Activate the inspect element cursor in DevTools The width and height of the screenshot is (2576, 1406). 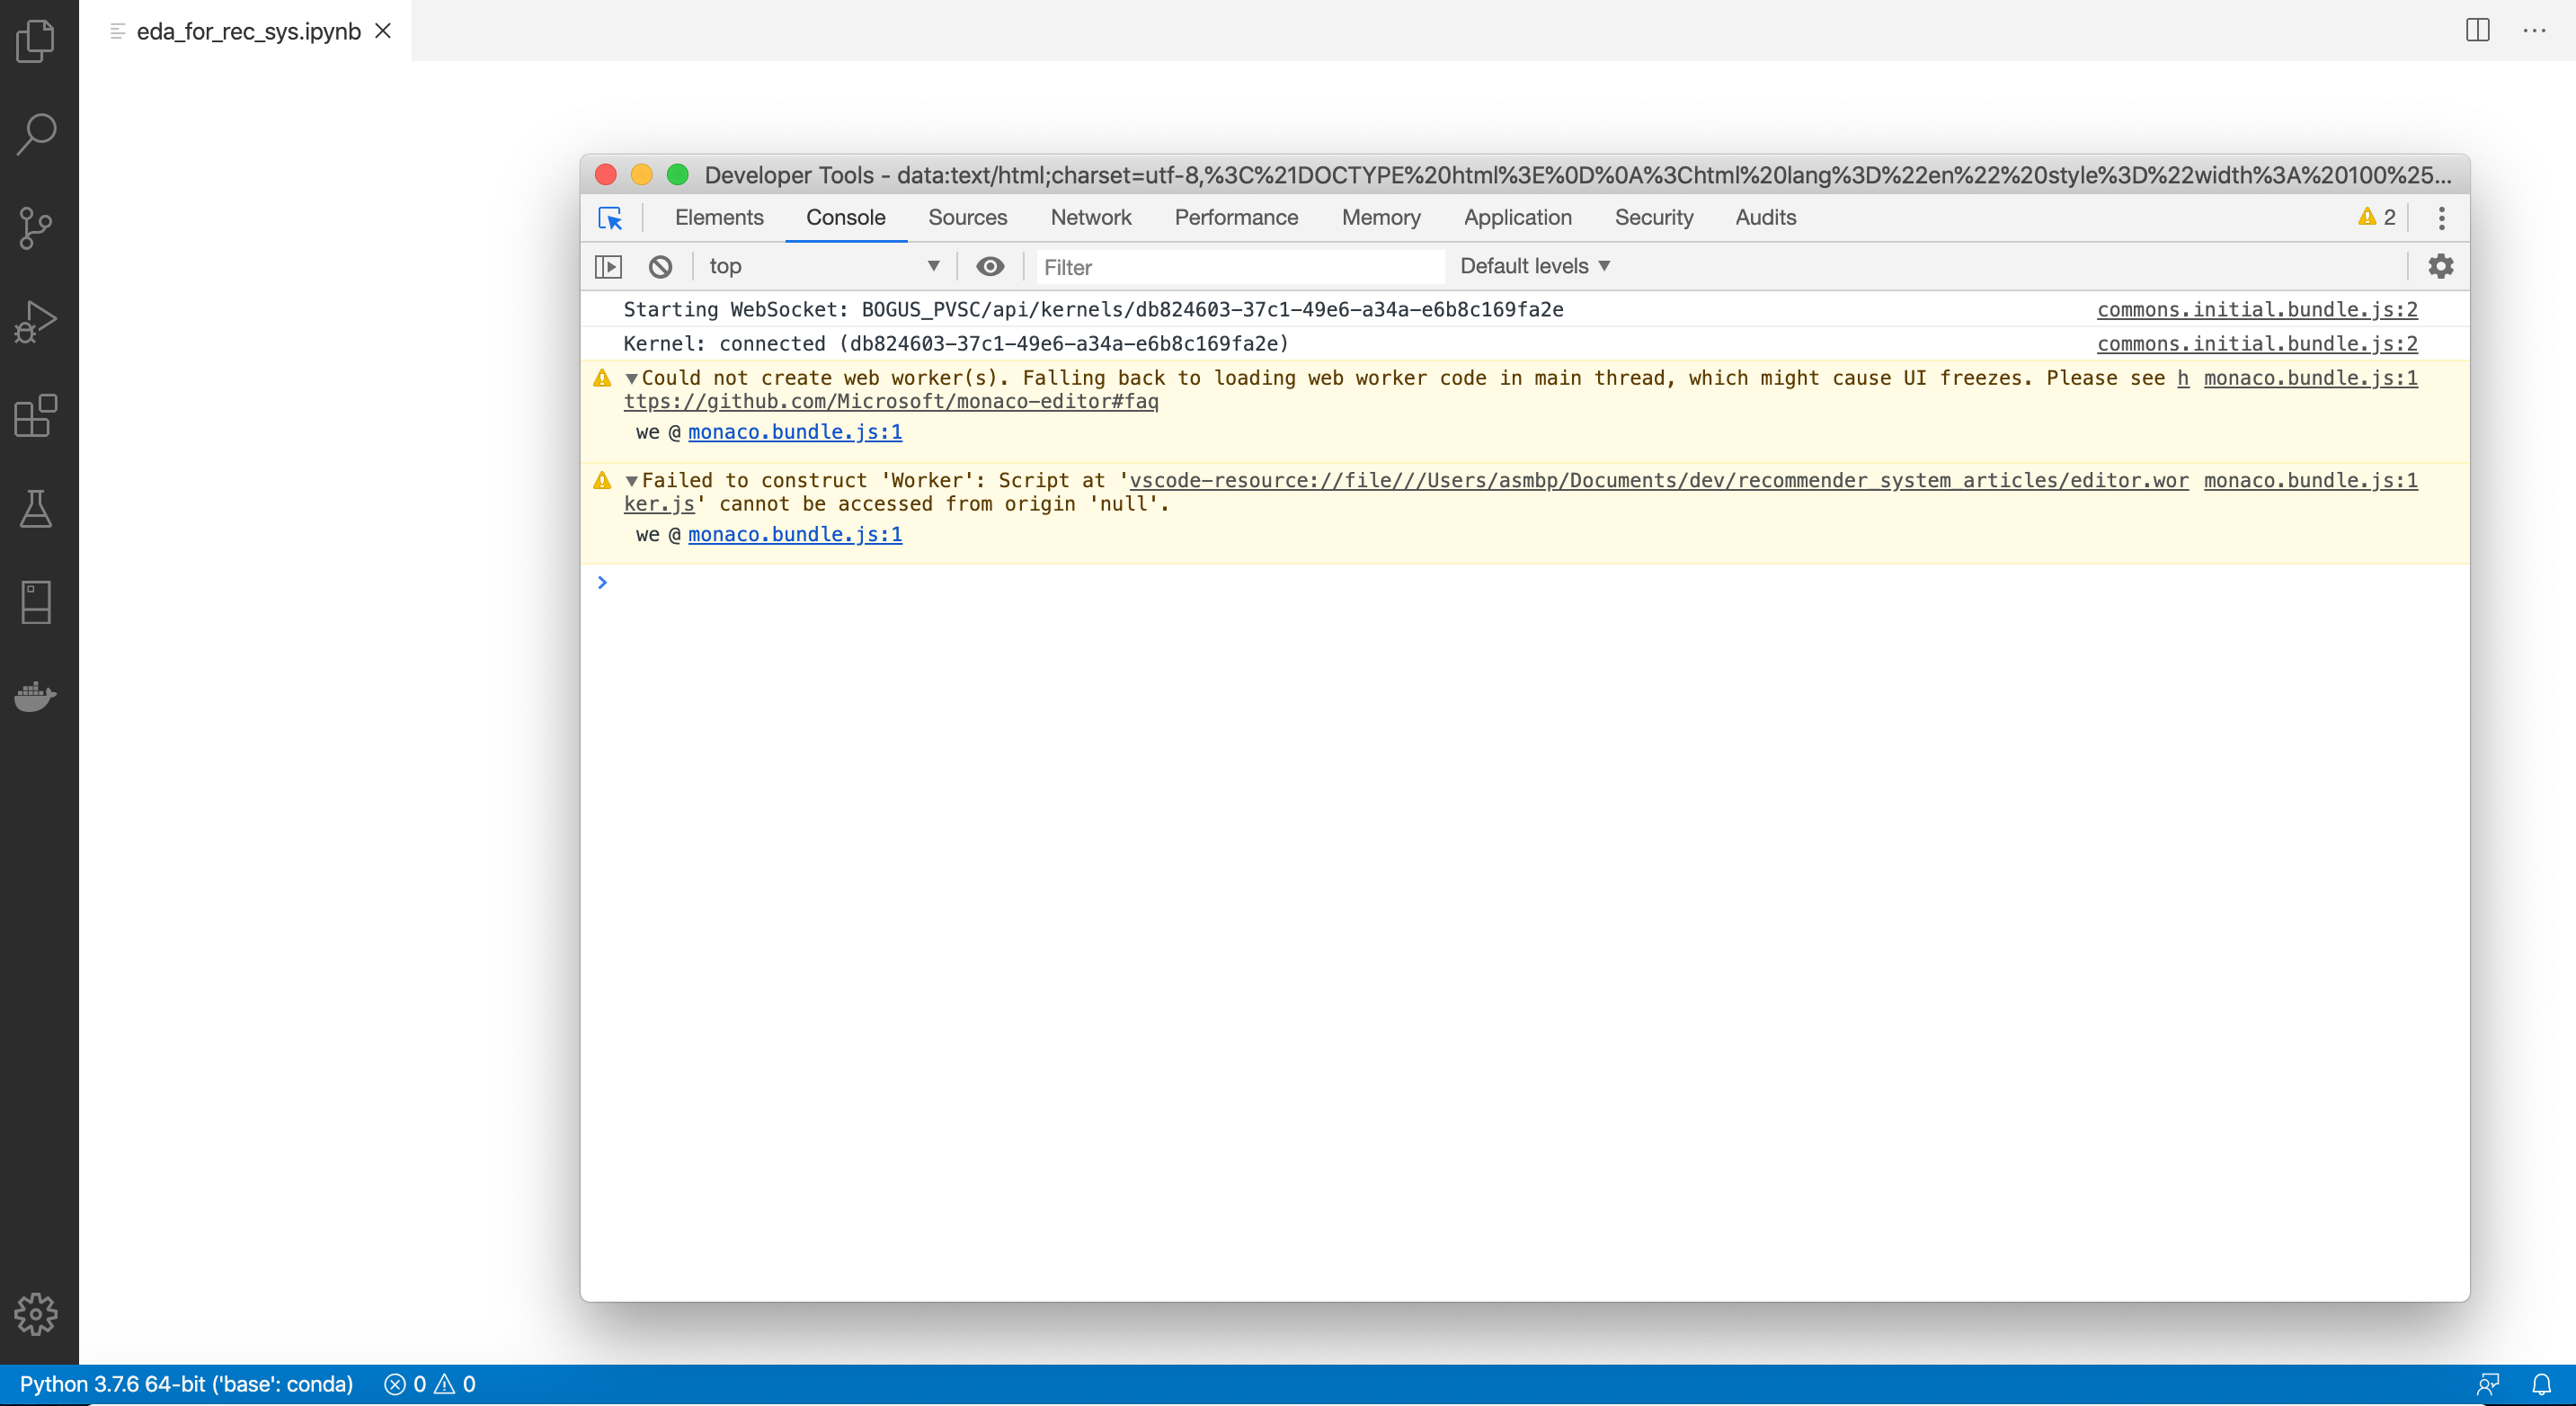click(x=610, y=218)
